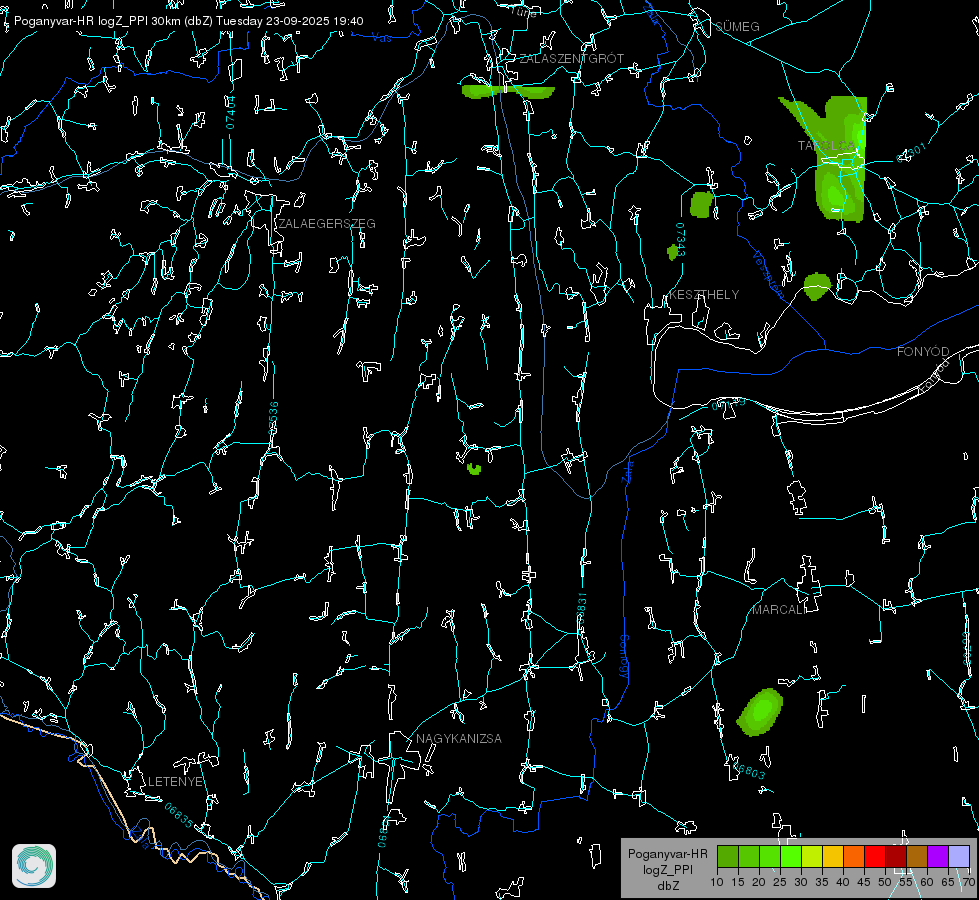Click the red 45-50 dBZ legend swatch

point(873,856)
